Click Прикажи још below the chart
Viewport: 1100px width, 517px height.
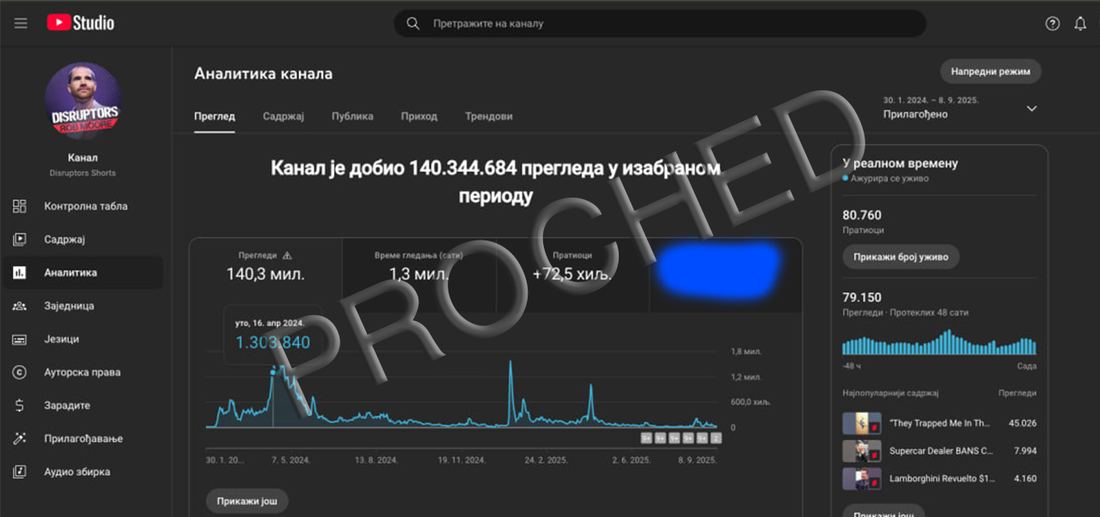(247, 501)
